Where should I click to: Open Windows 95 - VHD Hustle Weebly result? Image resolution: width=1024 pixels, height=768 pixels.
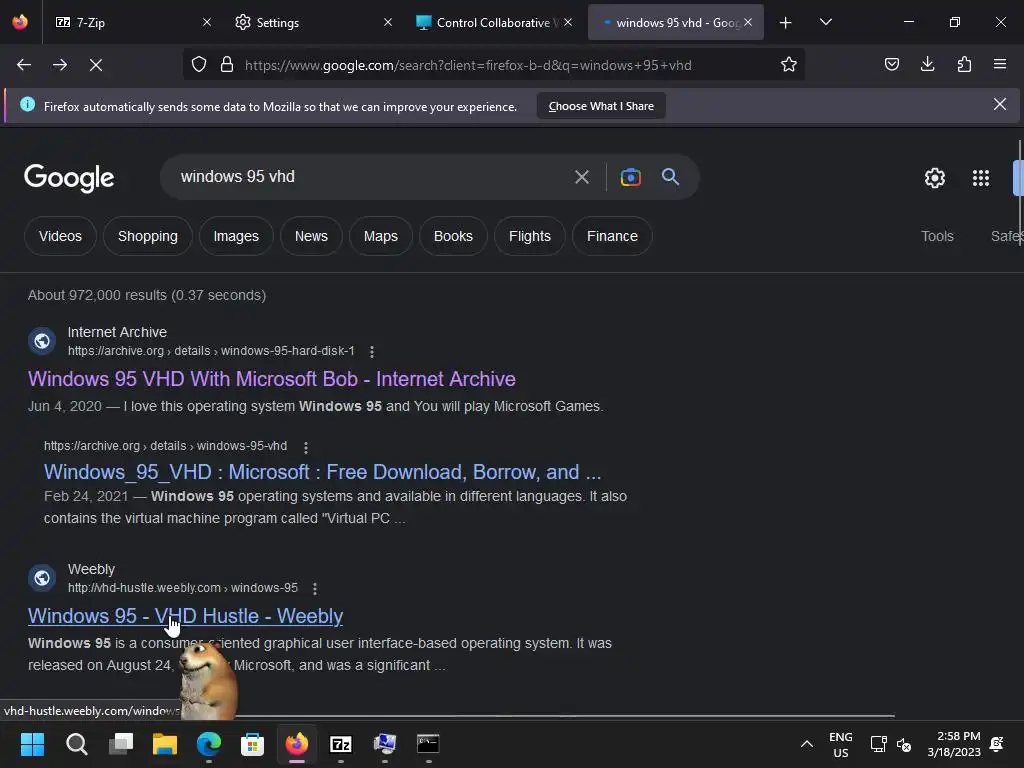point(185,616)
